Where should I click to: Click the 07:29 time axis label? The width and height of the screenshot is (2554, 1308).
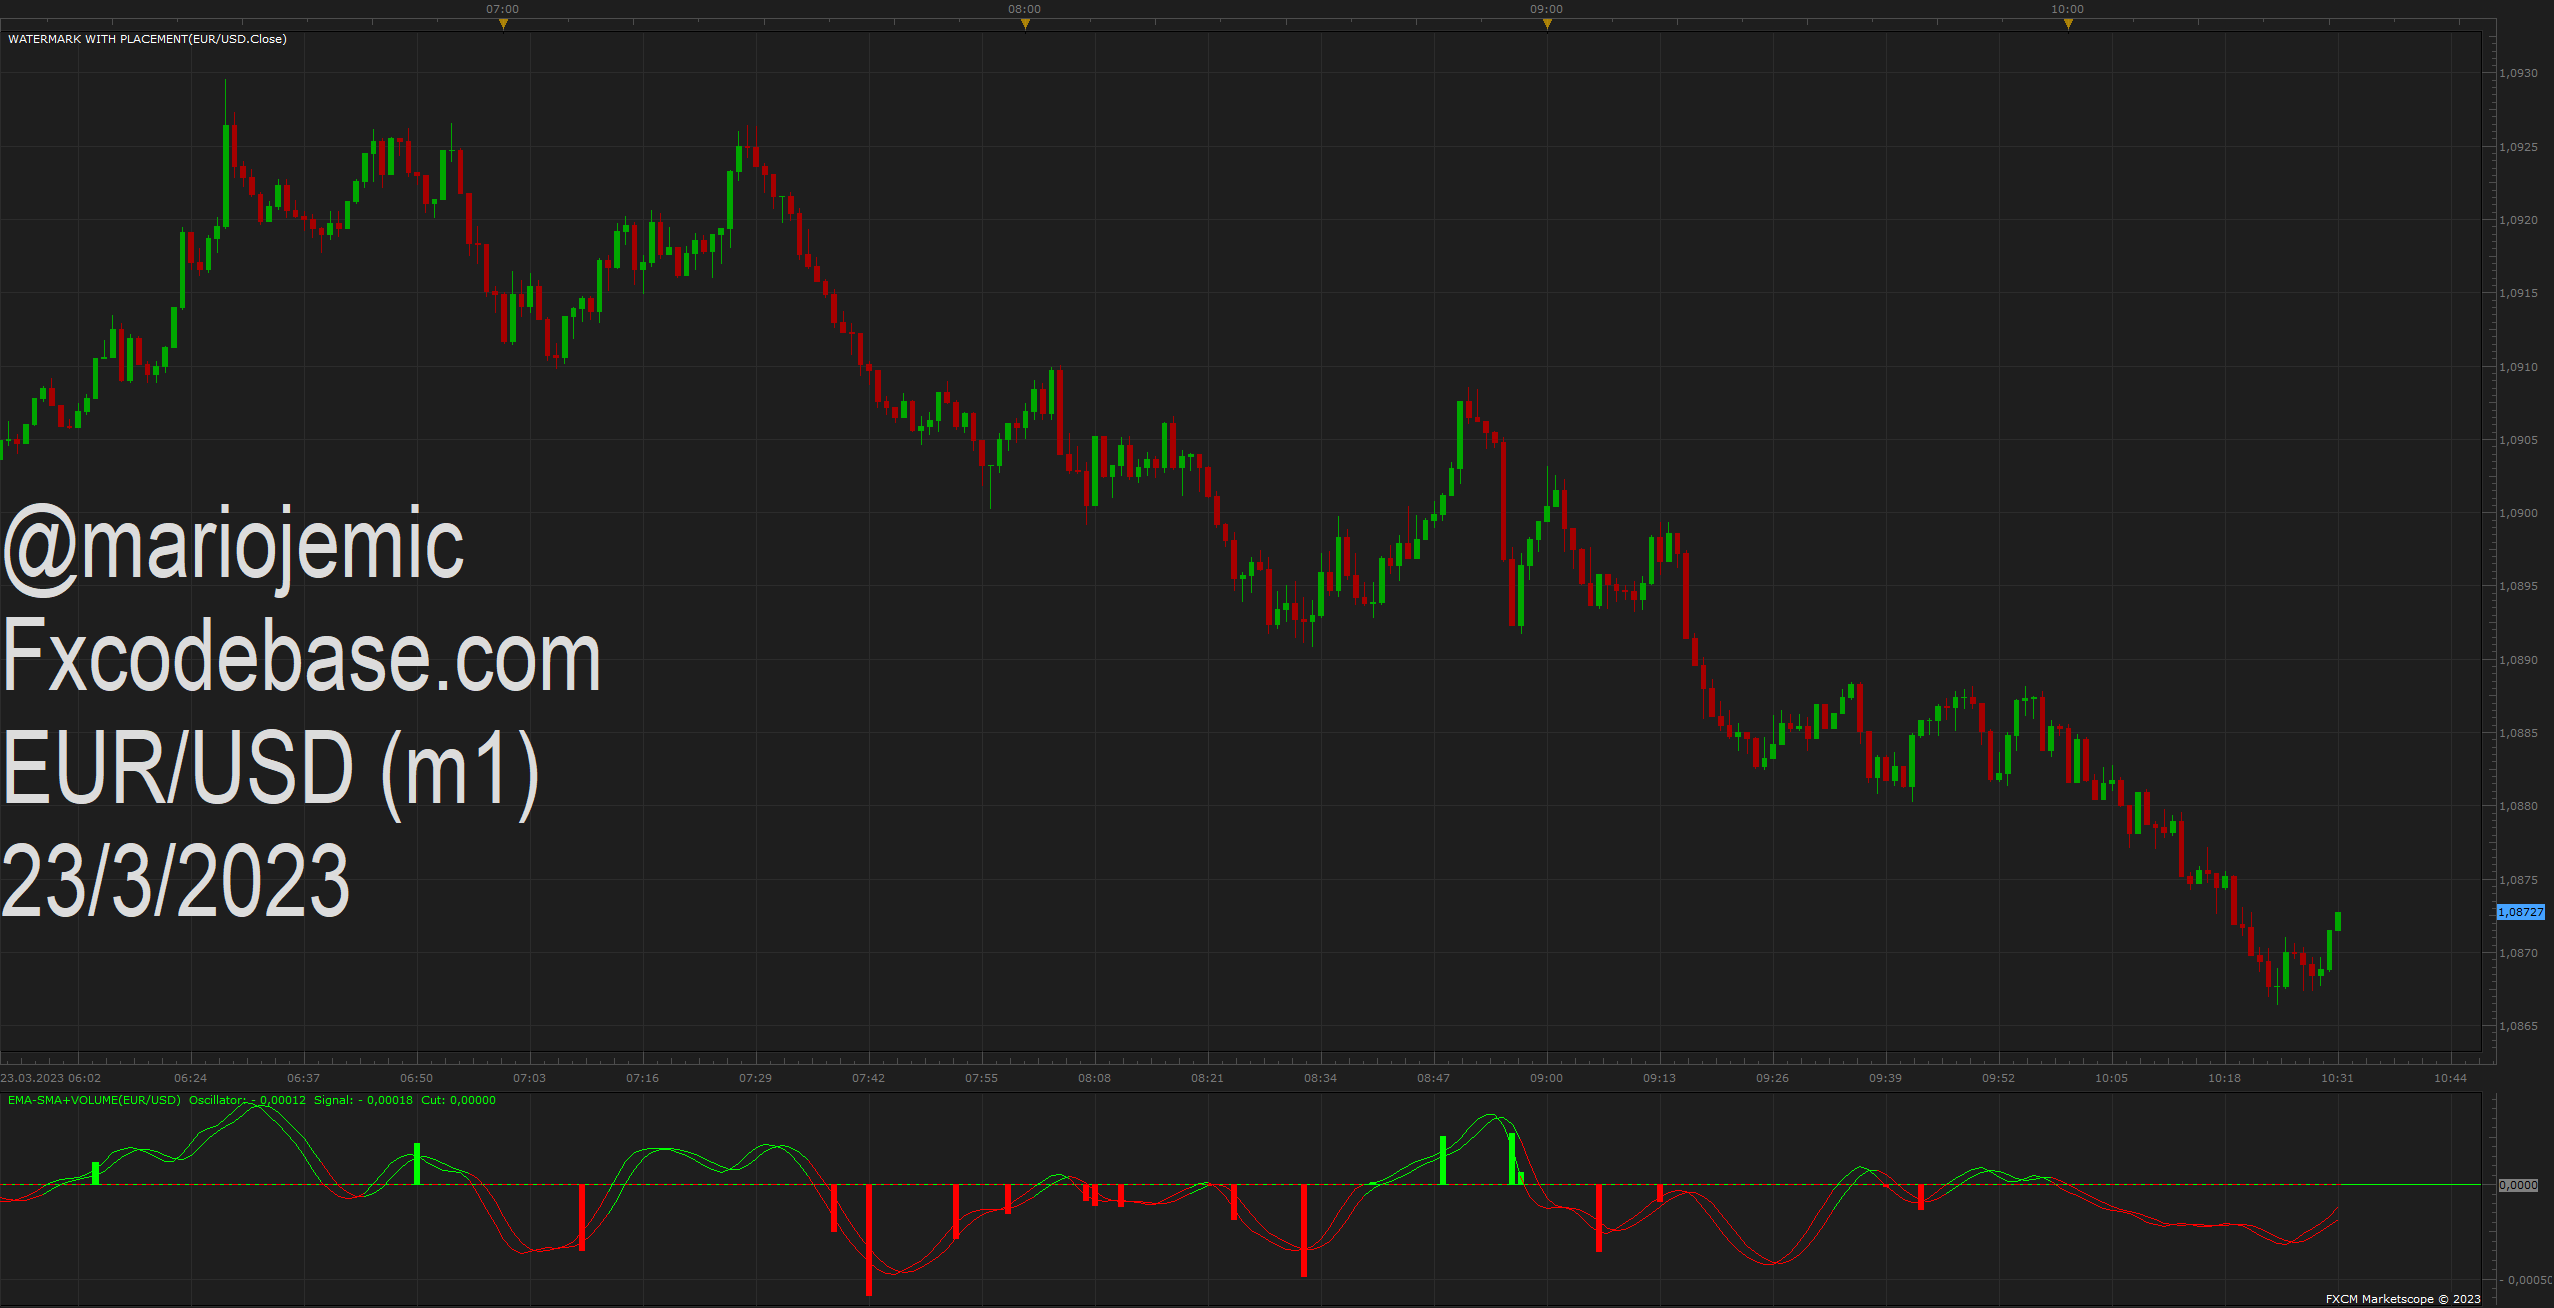(755, 1078)
